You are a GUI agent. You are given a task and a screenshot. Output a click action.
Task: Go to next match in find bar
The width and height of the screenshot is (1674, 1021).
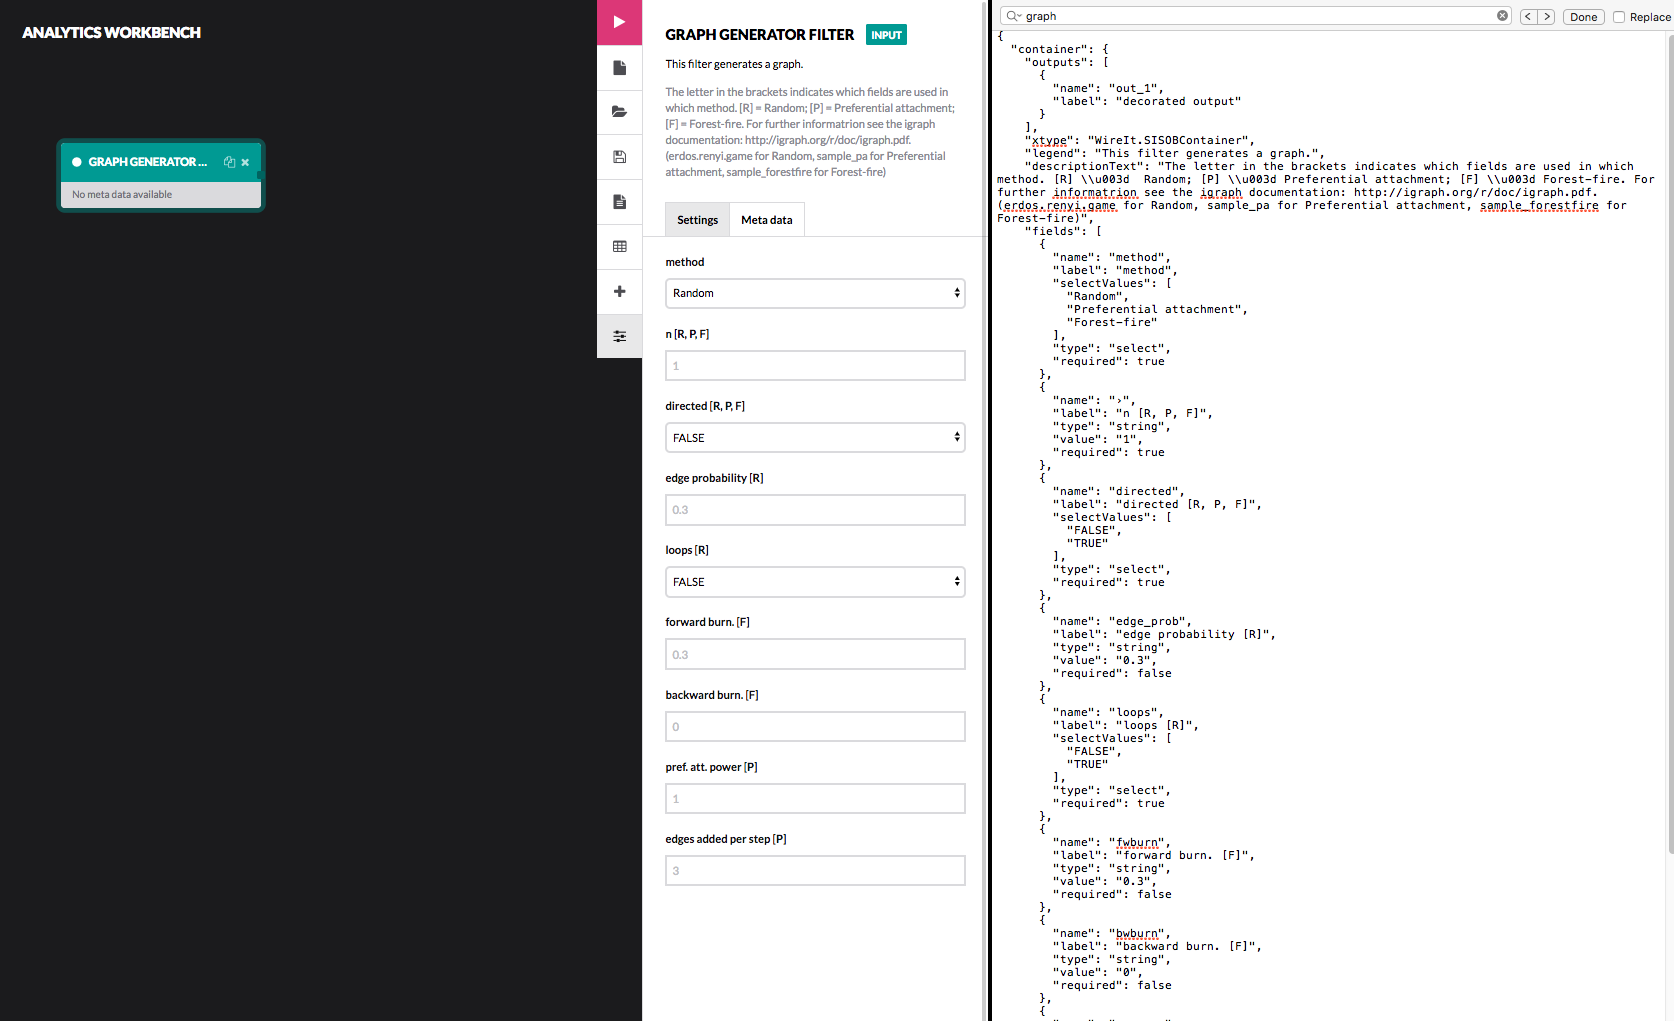click(1546, 17)
